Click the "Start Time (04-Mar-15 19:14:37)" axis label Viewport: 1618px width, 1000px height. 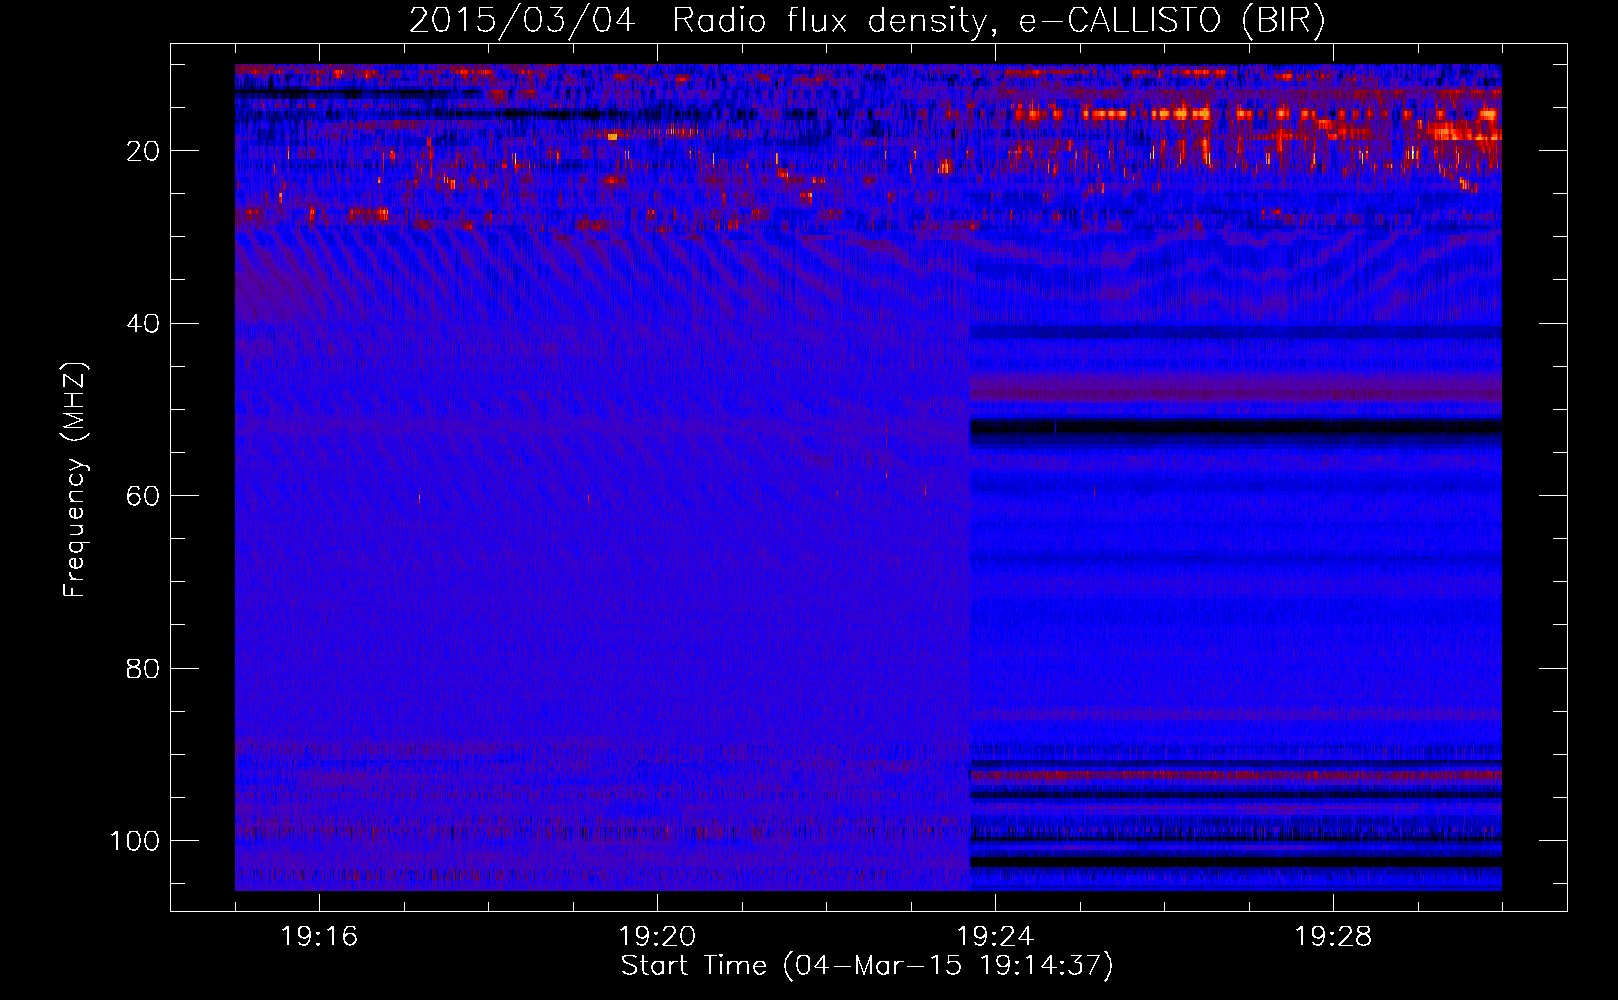tap(867, 966)
